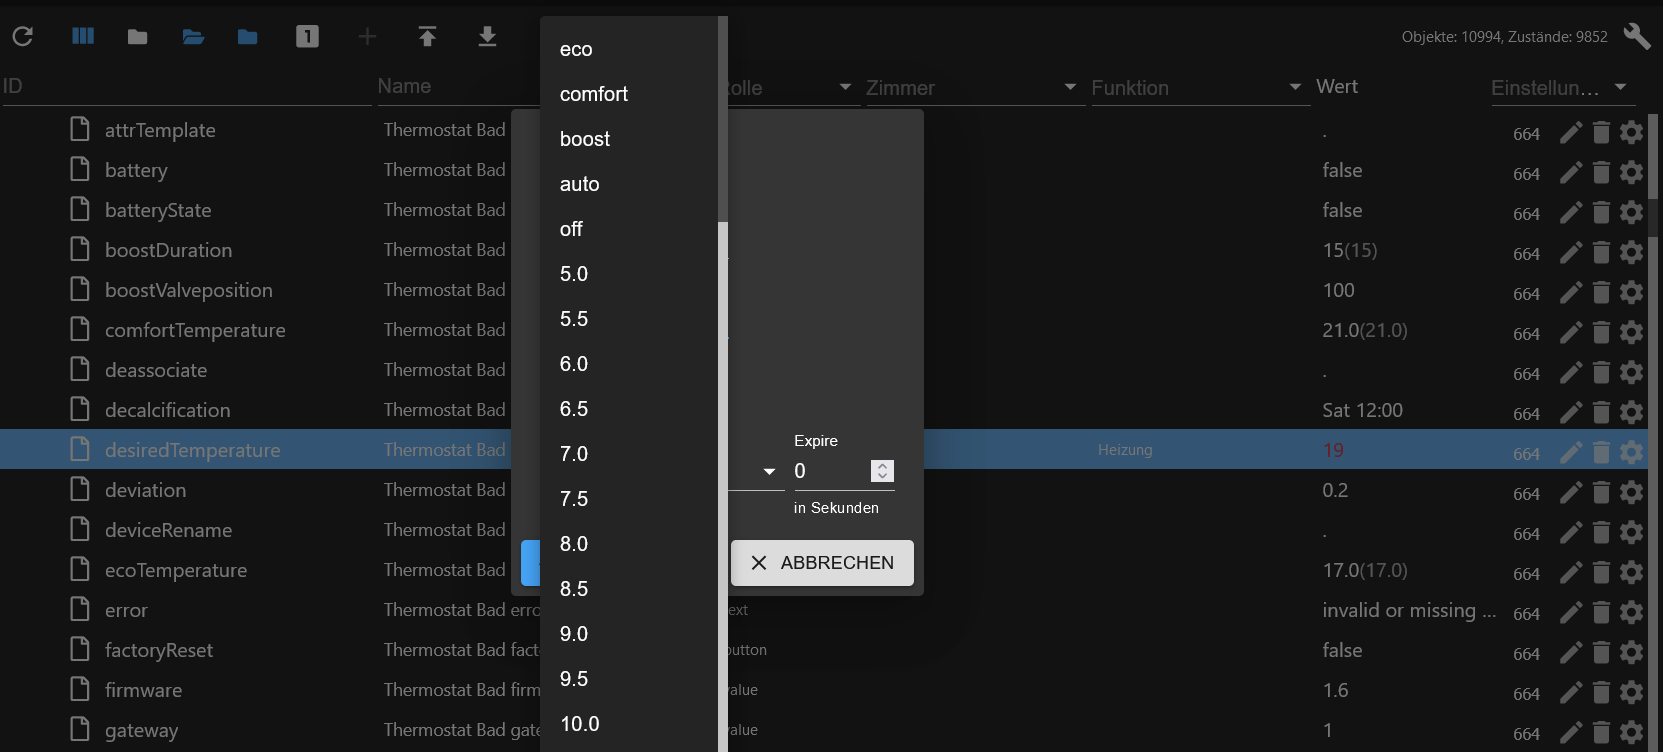Click the add object plus icon
The image size is (1663, 752).
click(367, 37)
